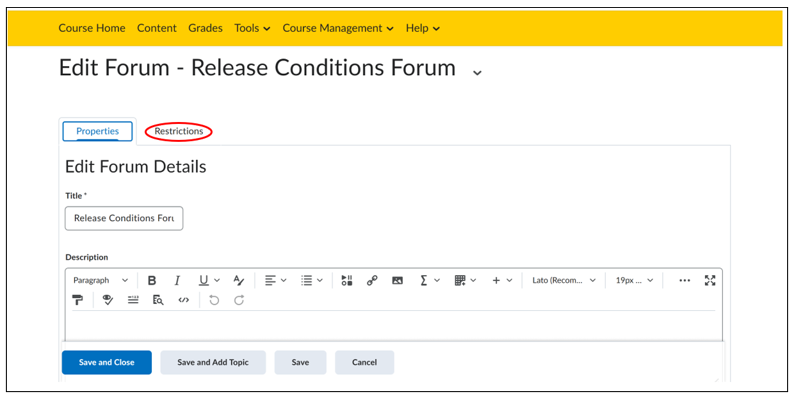The image size is (796, 401).
Task: Expand the insert-other options arrow
Action: (x=509, y=280)
